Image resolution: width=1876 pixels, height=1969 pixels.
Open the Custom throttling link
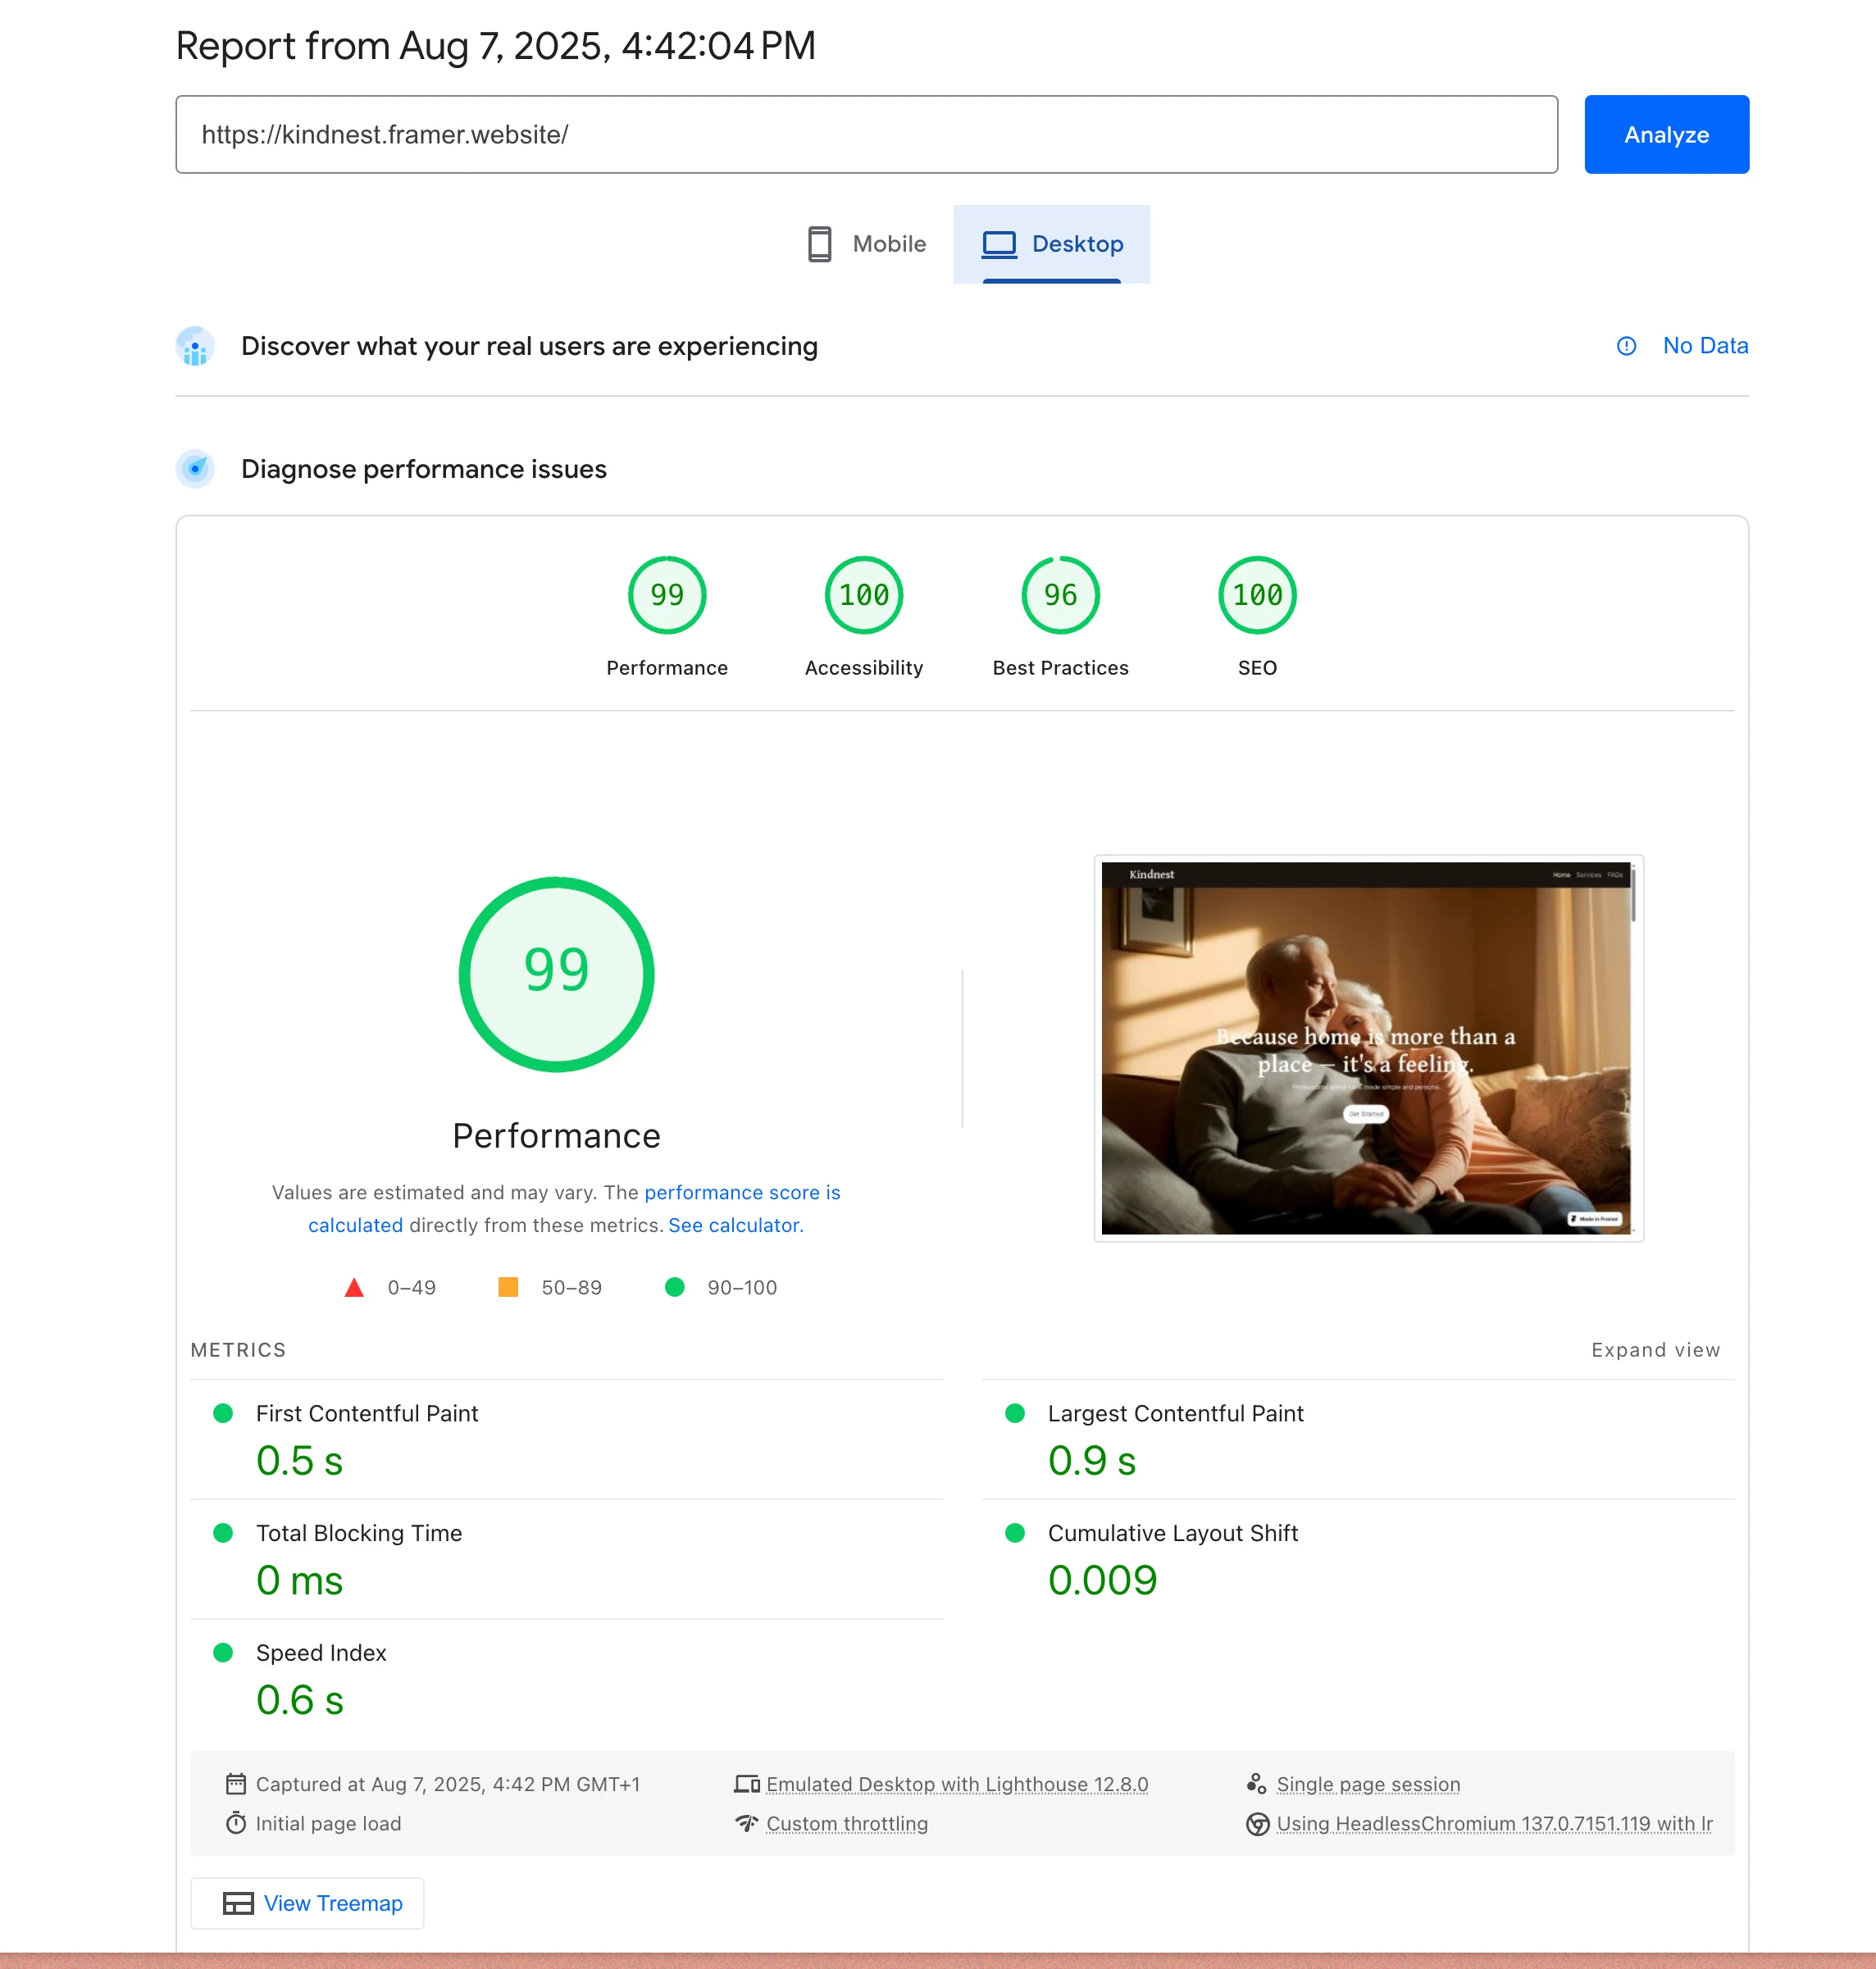(x=846, y=1823)
